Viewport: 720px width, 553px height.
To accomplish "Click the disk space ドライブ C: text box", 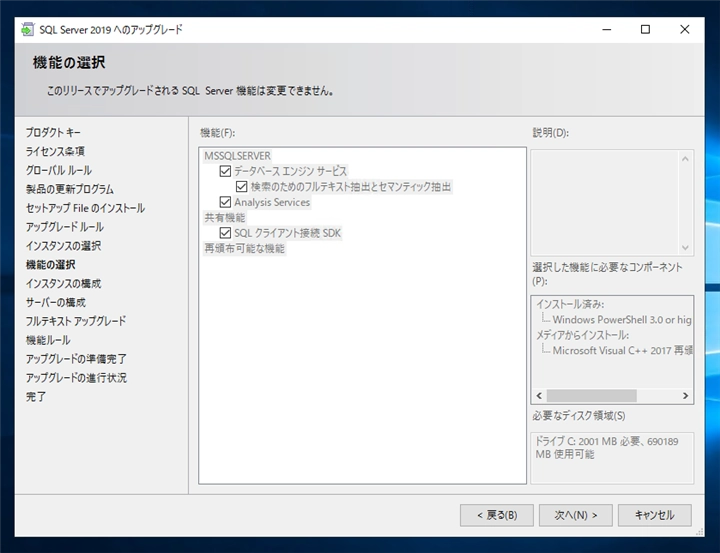I will 612,457.
